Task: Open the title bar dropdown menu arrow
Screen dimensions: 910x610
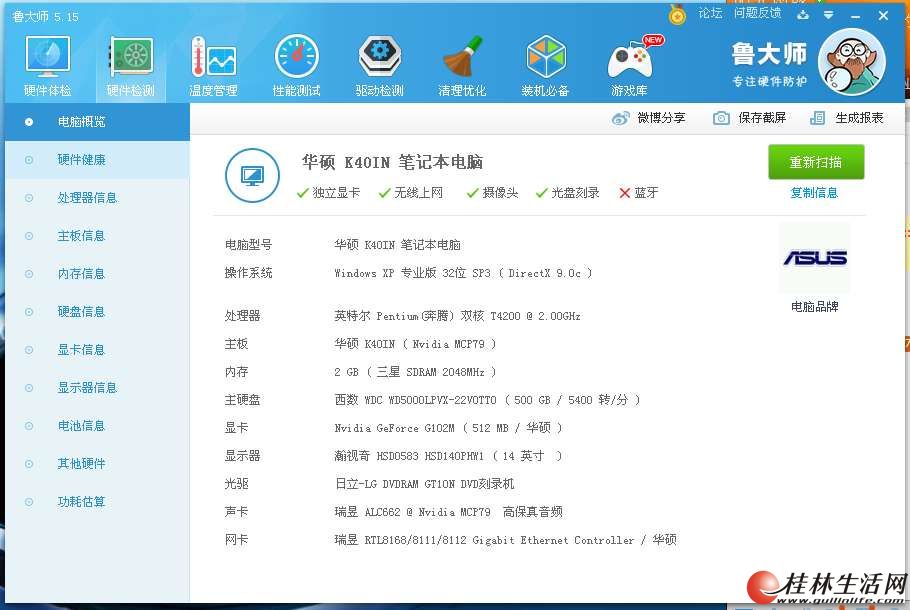Action: point(829,15)
